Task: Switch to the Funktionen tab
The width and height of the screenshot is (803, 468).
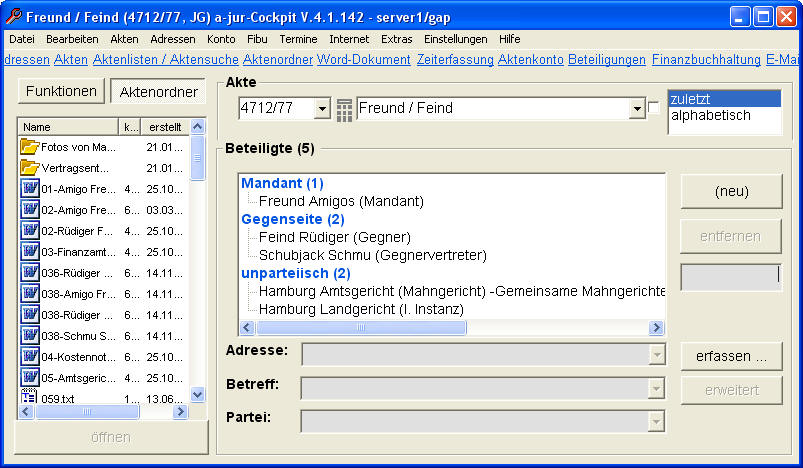Action: tap(61, 91)
